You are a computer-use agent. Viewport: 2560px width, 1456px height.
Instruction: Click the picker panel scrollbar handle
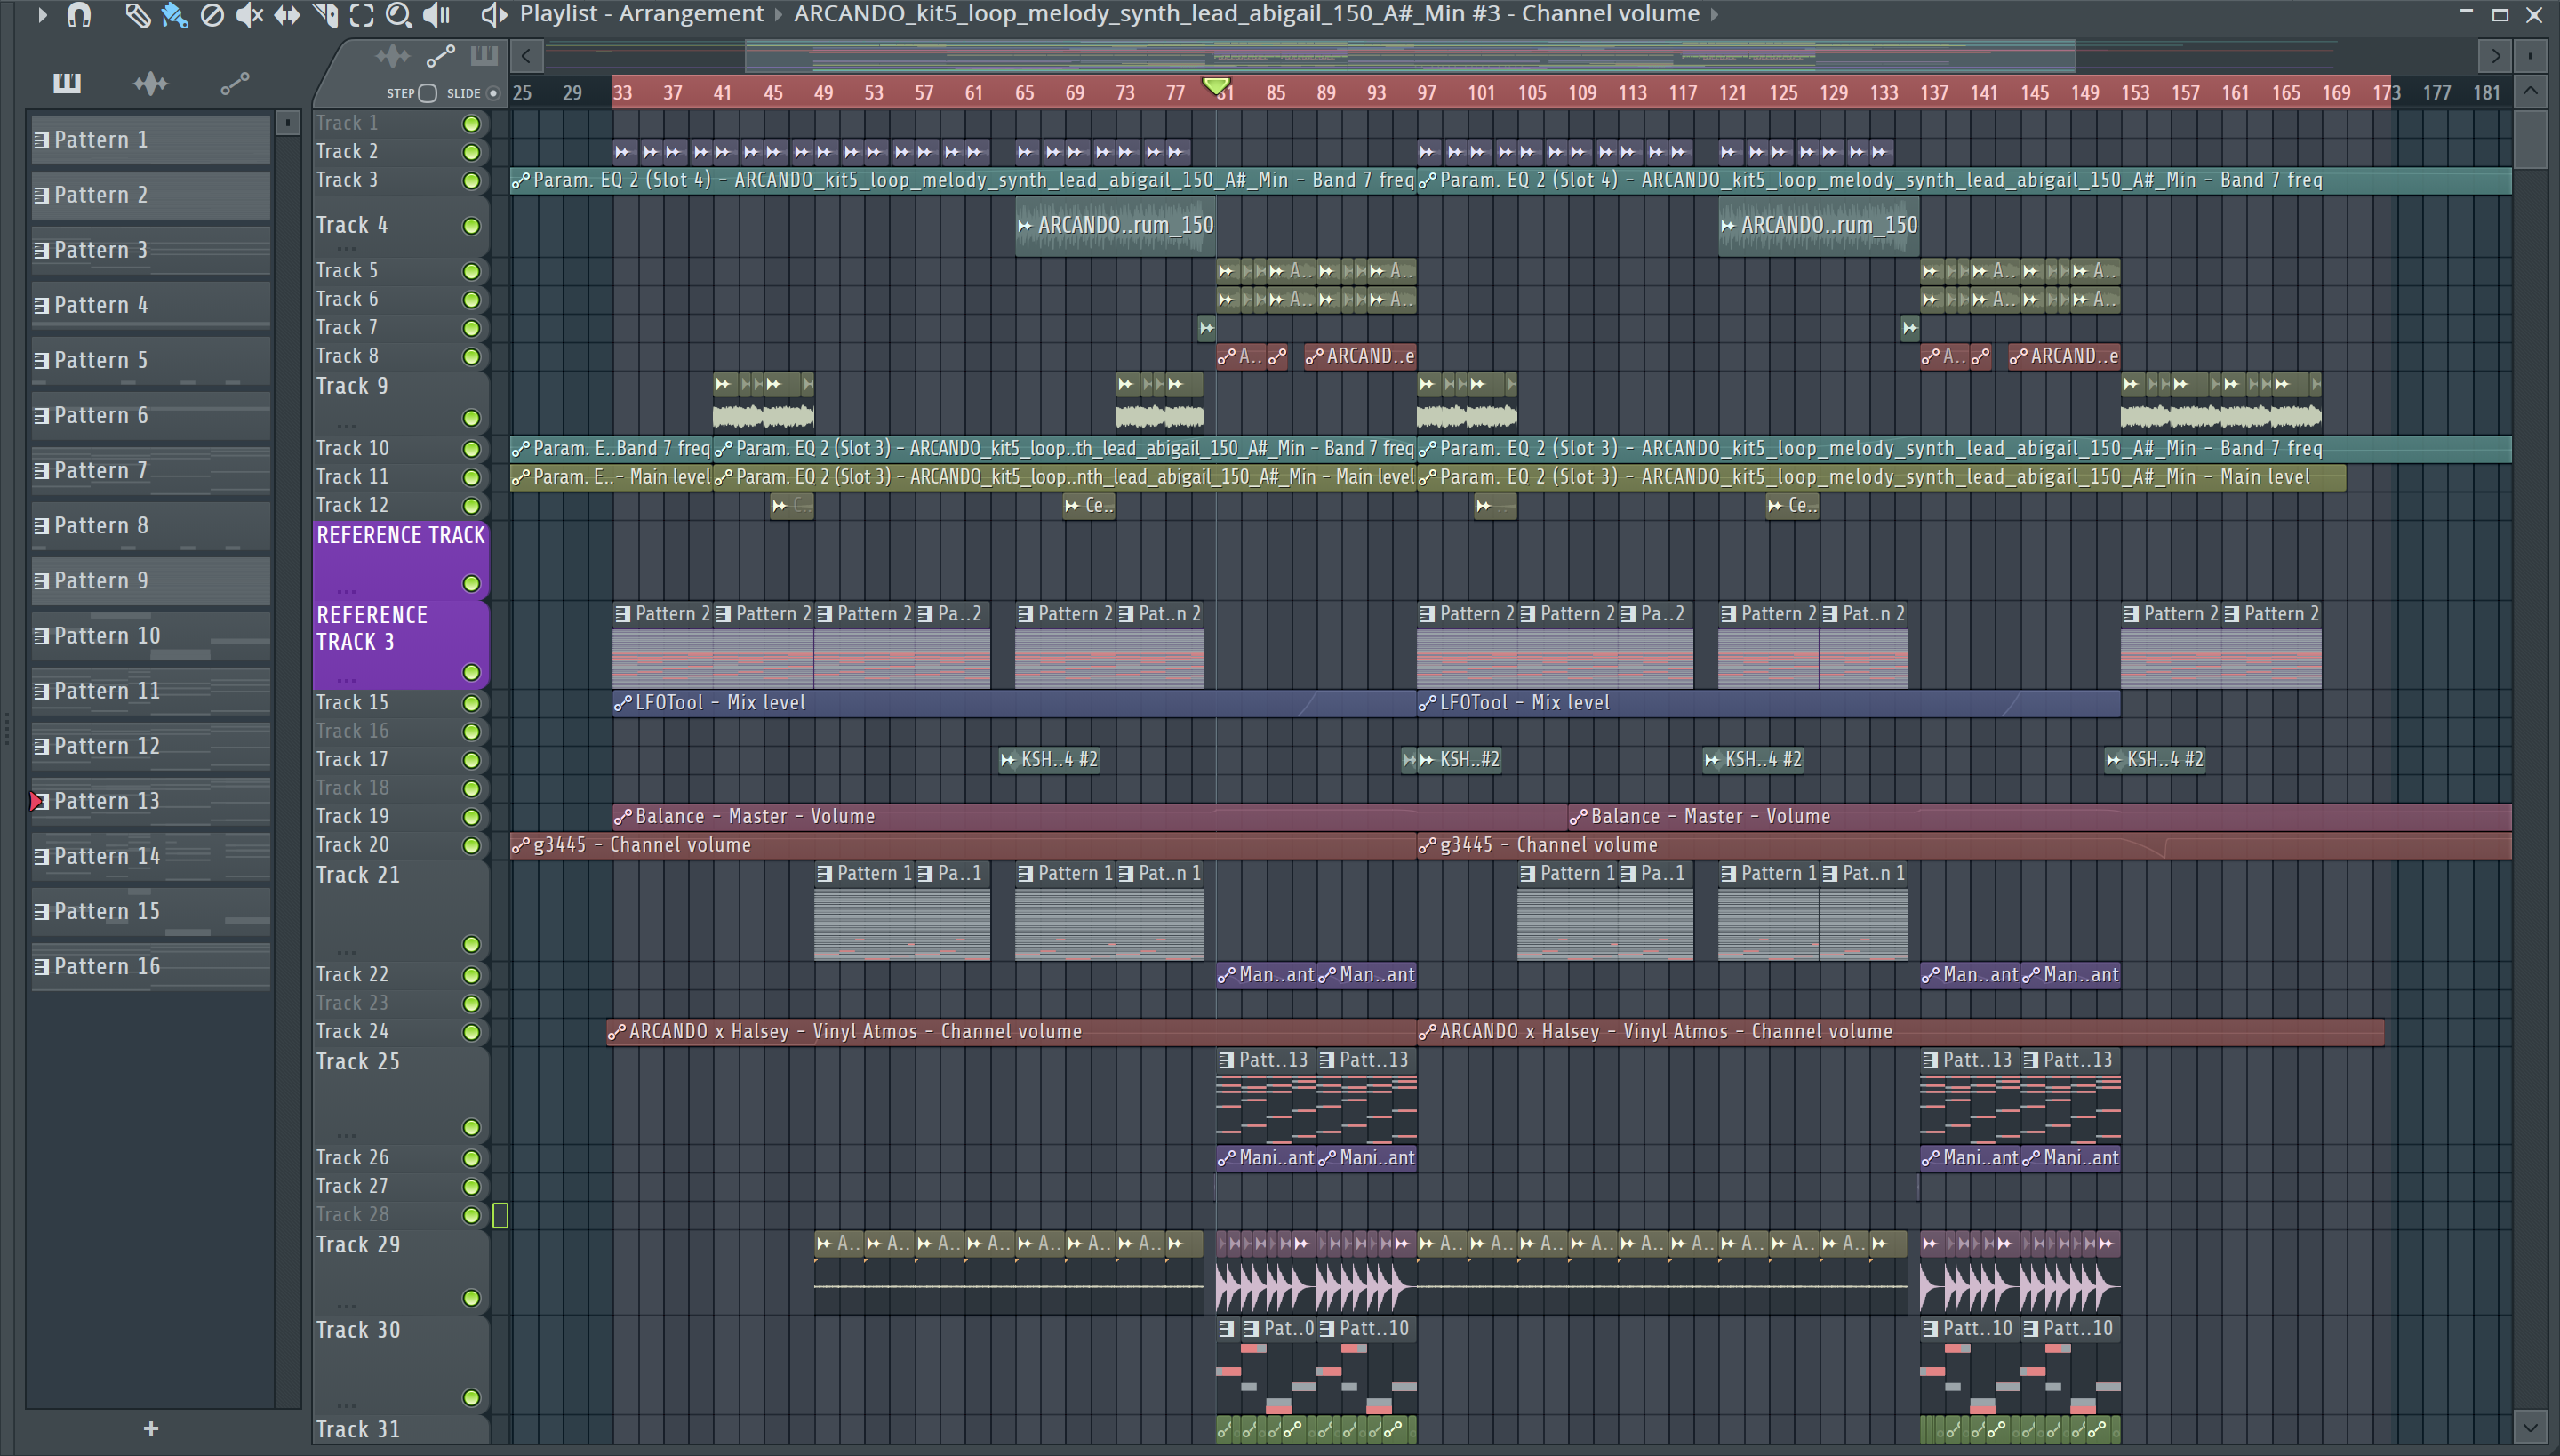coord(287,122)
